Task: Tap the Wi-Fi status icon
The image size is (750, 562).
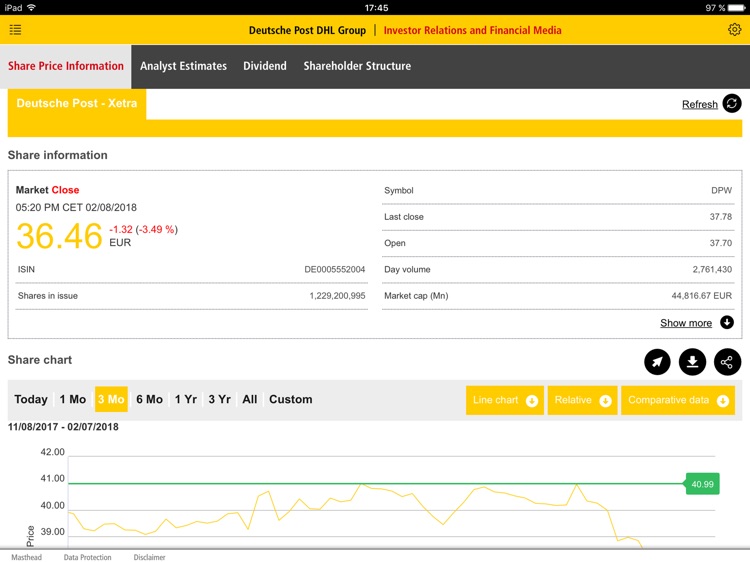Action: coord(31,8)
